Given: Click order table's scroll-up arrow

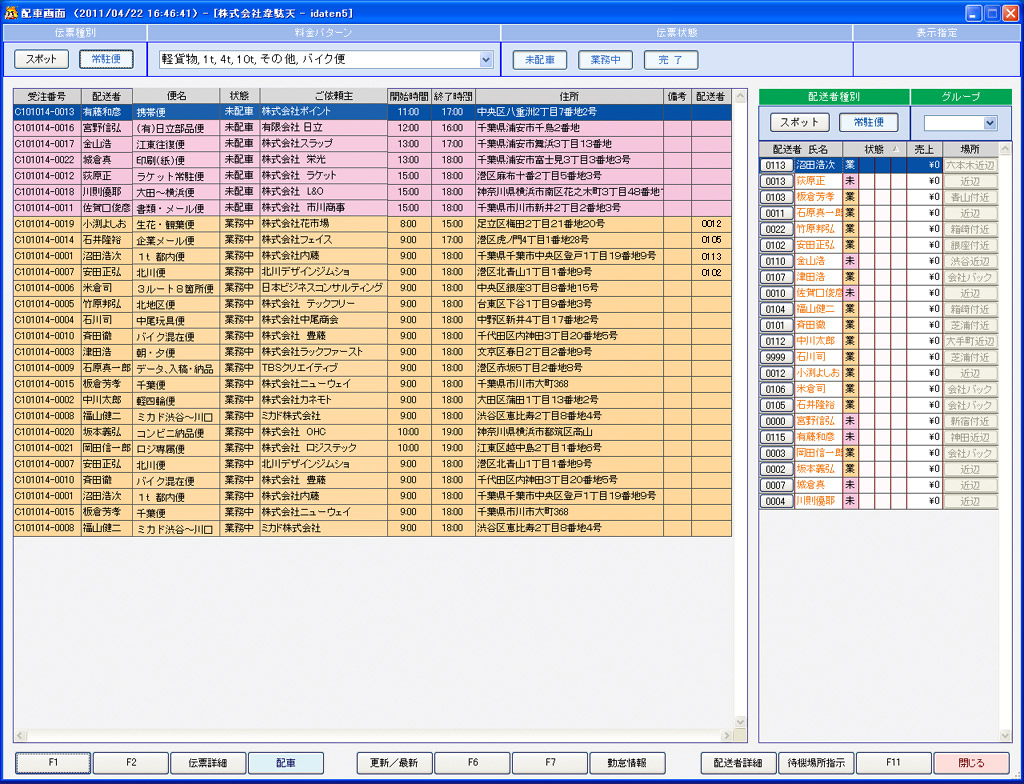Looking at the screenshot, I should point(740,97).
